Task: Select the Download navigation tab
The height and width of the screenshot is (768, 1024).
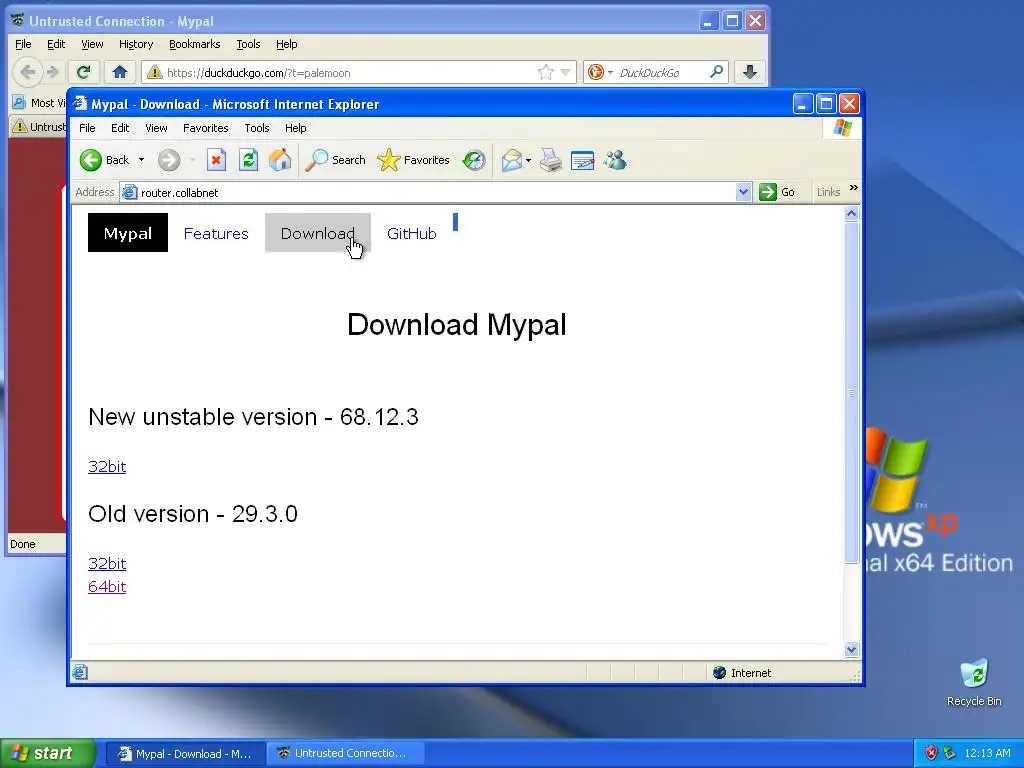Action: pos(317,233)
